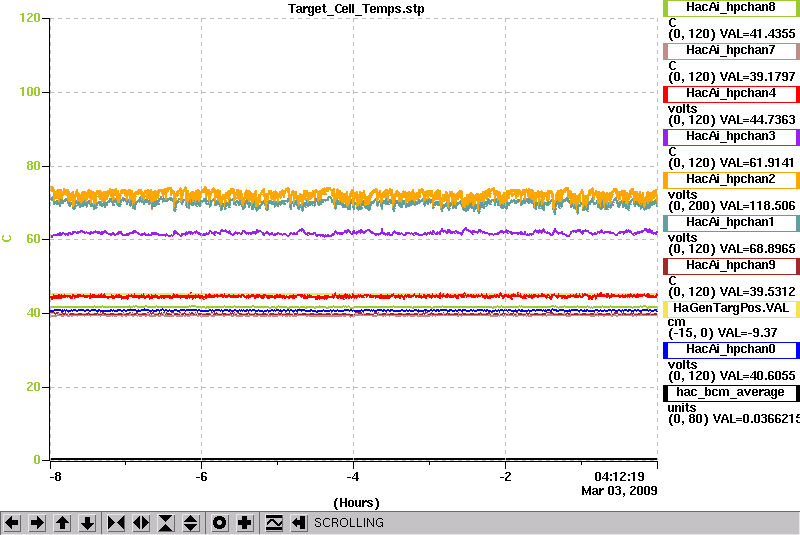Select the HacAi_hpchan2 legend entry
The height and width of the screenshot is (535, 800).
731,180
